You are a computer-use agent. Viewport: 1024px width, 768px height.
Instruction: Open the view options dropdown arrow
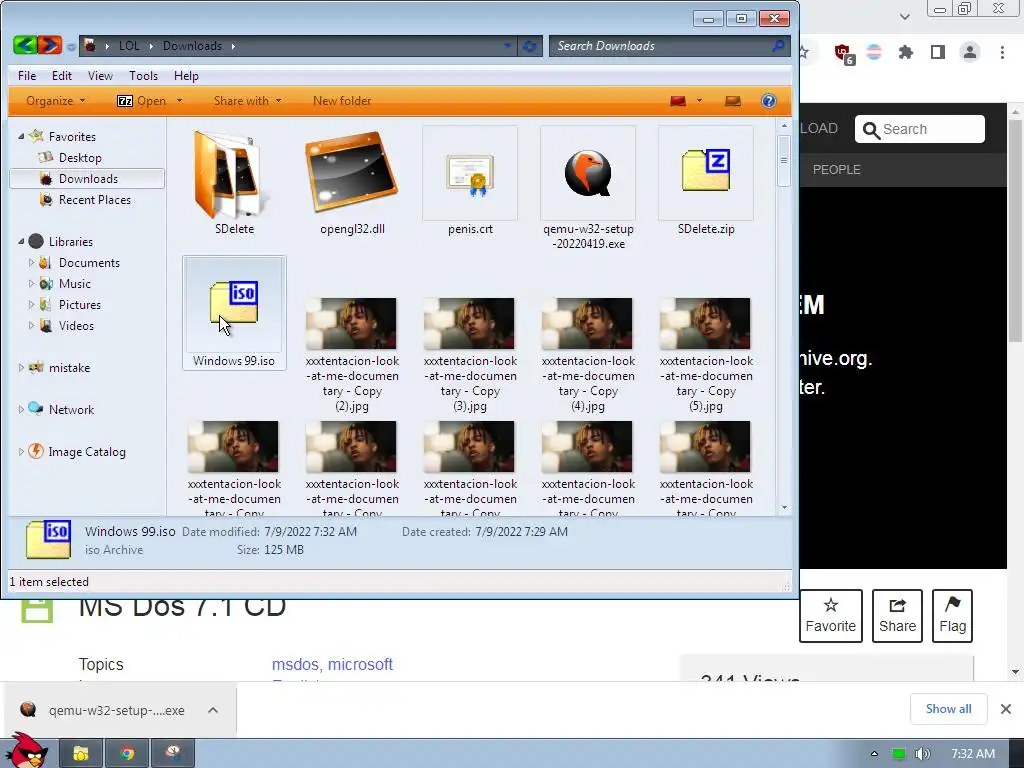[699, 101]
